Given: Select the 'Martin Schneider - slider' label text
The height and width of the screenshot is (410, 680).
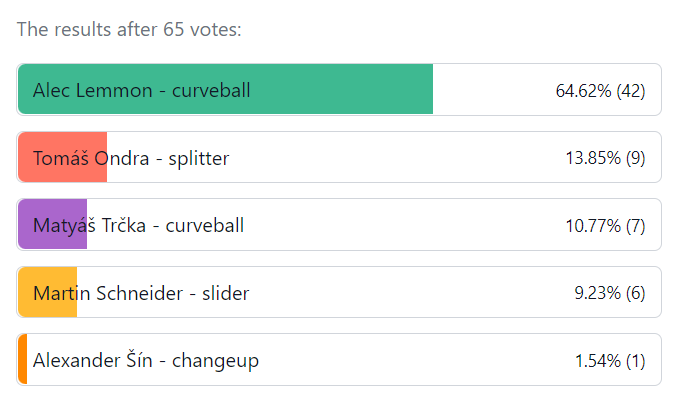Looking at the screenshot, I should pos(141,293).
